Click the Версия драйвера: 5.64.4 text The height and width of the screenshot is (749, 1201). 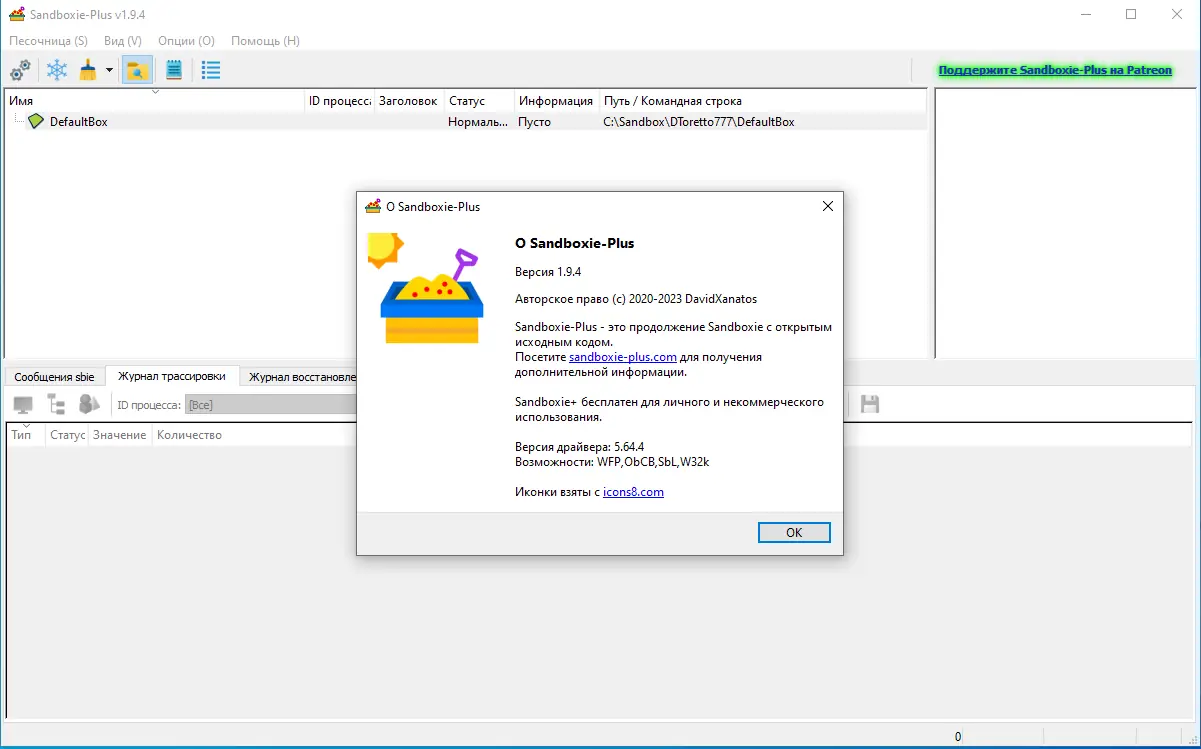[x=579, y=447]
